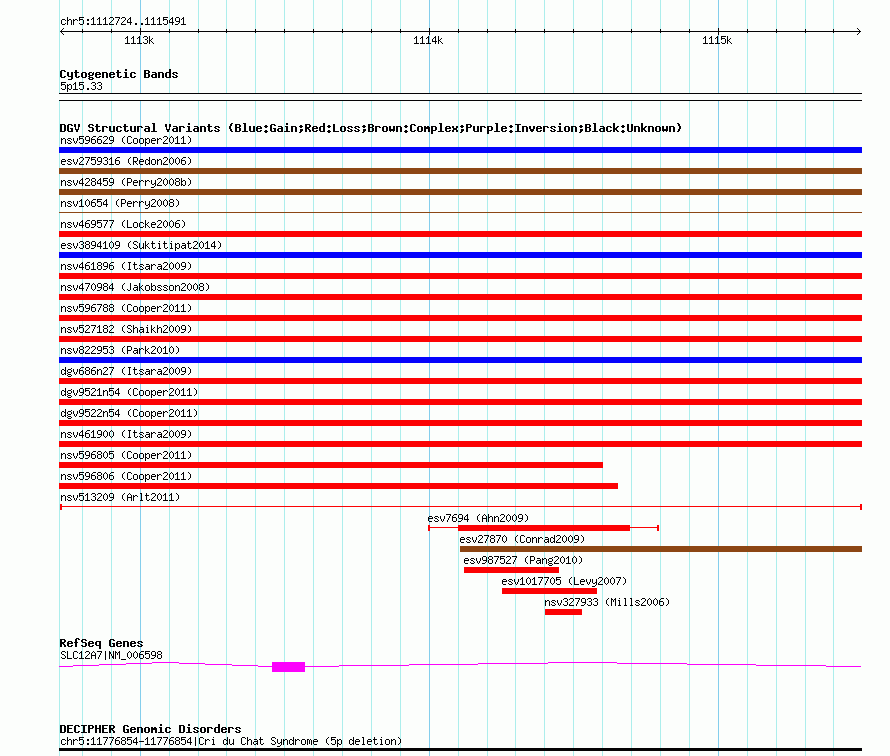Click the esv1017705 (Levy2007) loss bar
Viewport: 890px width, 756px height.
click(549, 591)
